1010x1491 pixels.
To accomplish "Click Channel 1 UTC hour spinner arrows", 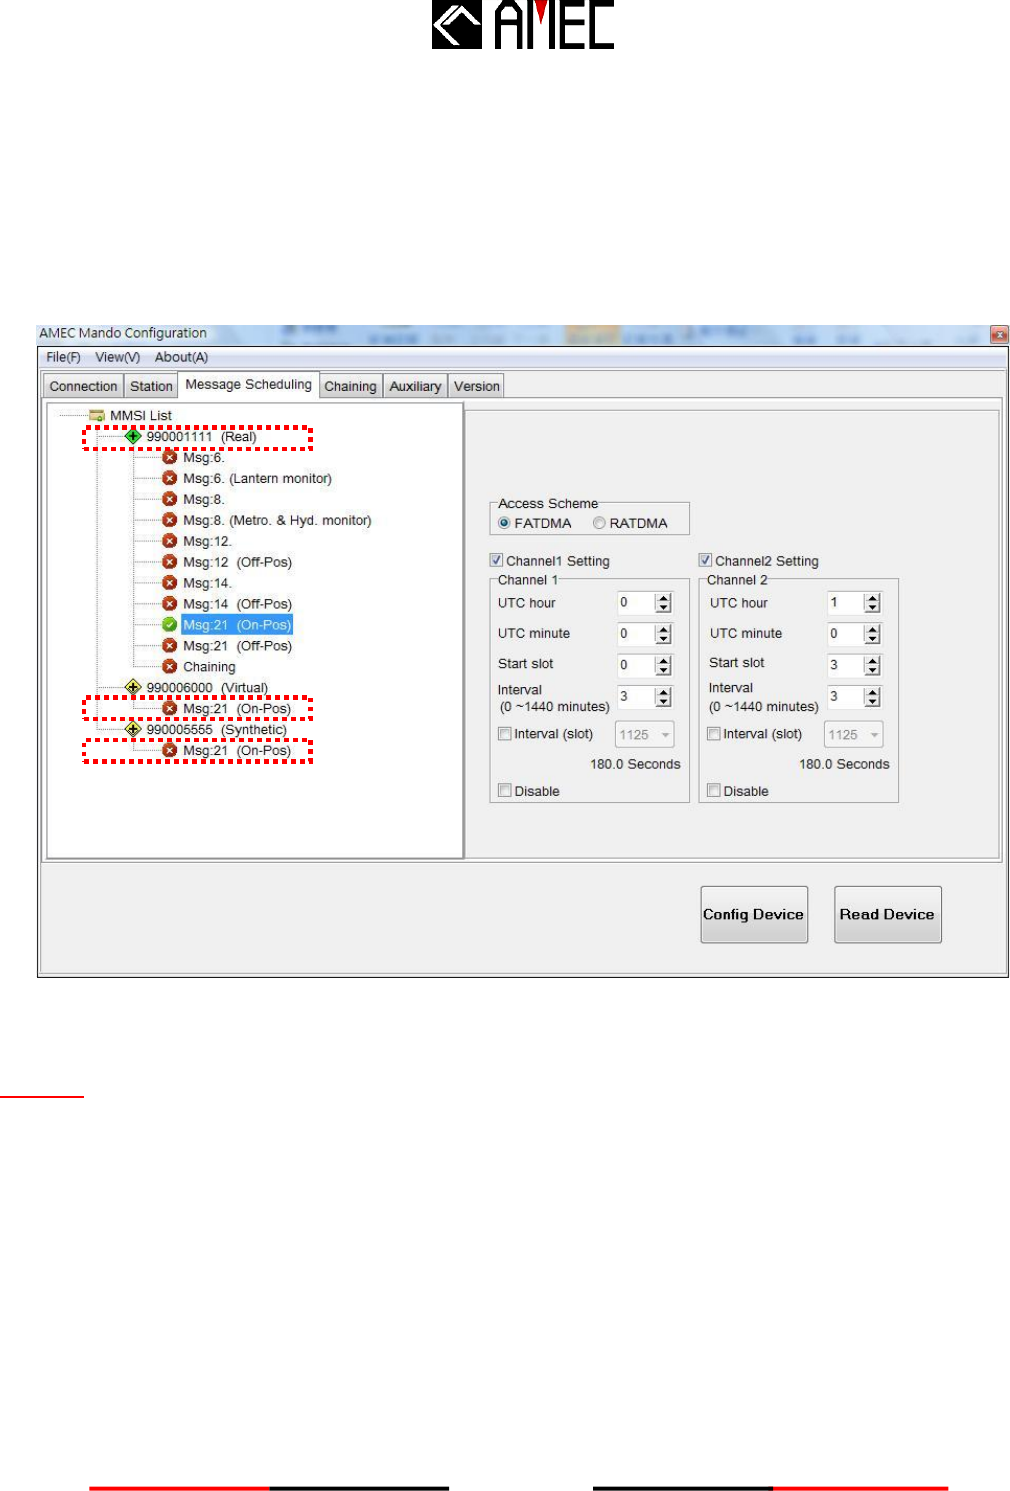I will click(x=663, y=603).
